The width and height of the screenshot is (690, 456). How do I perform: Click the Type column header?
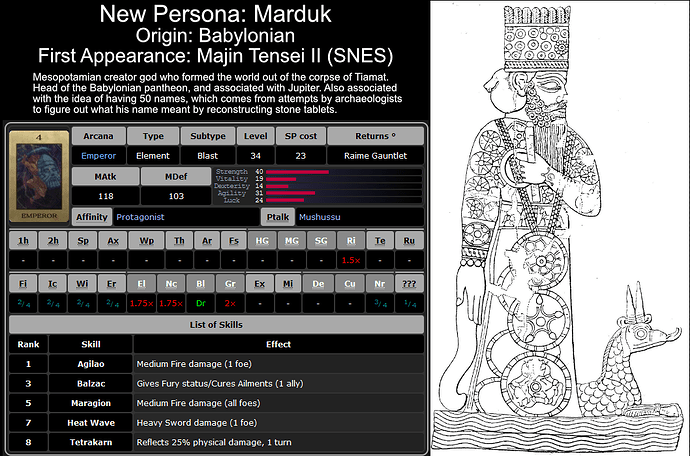click(x=153, y=136)
